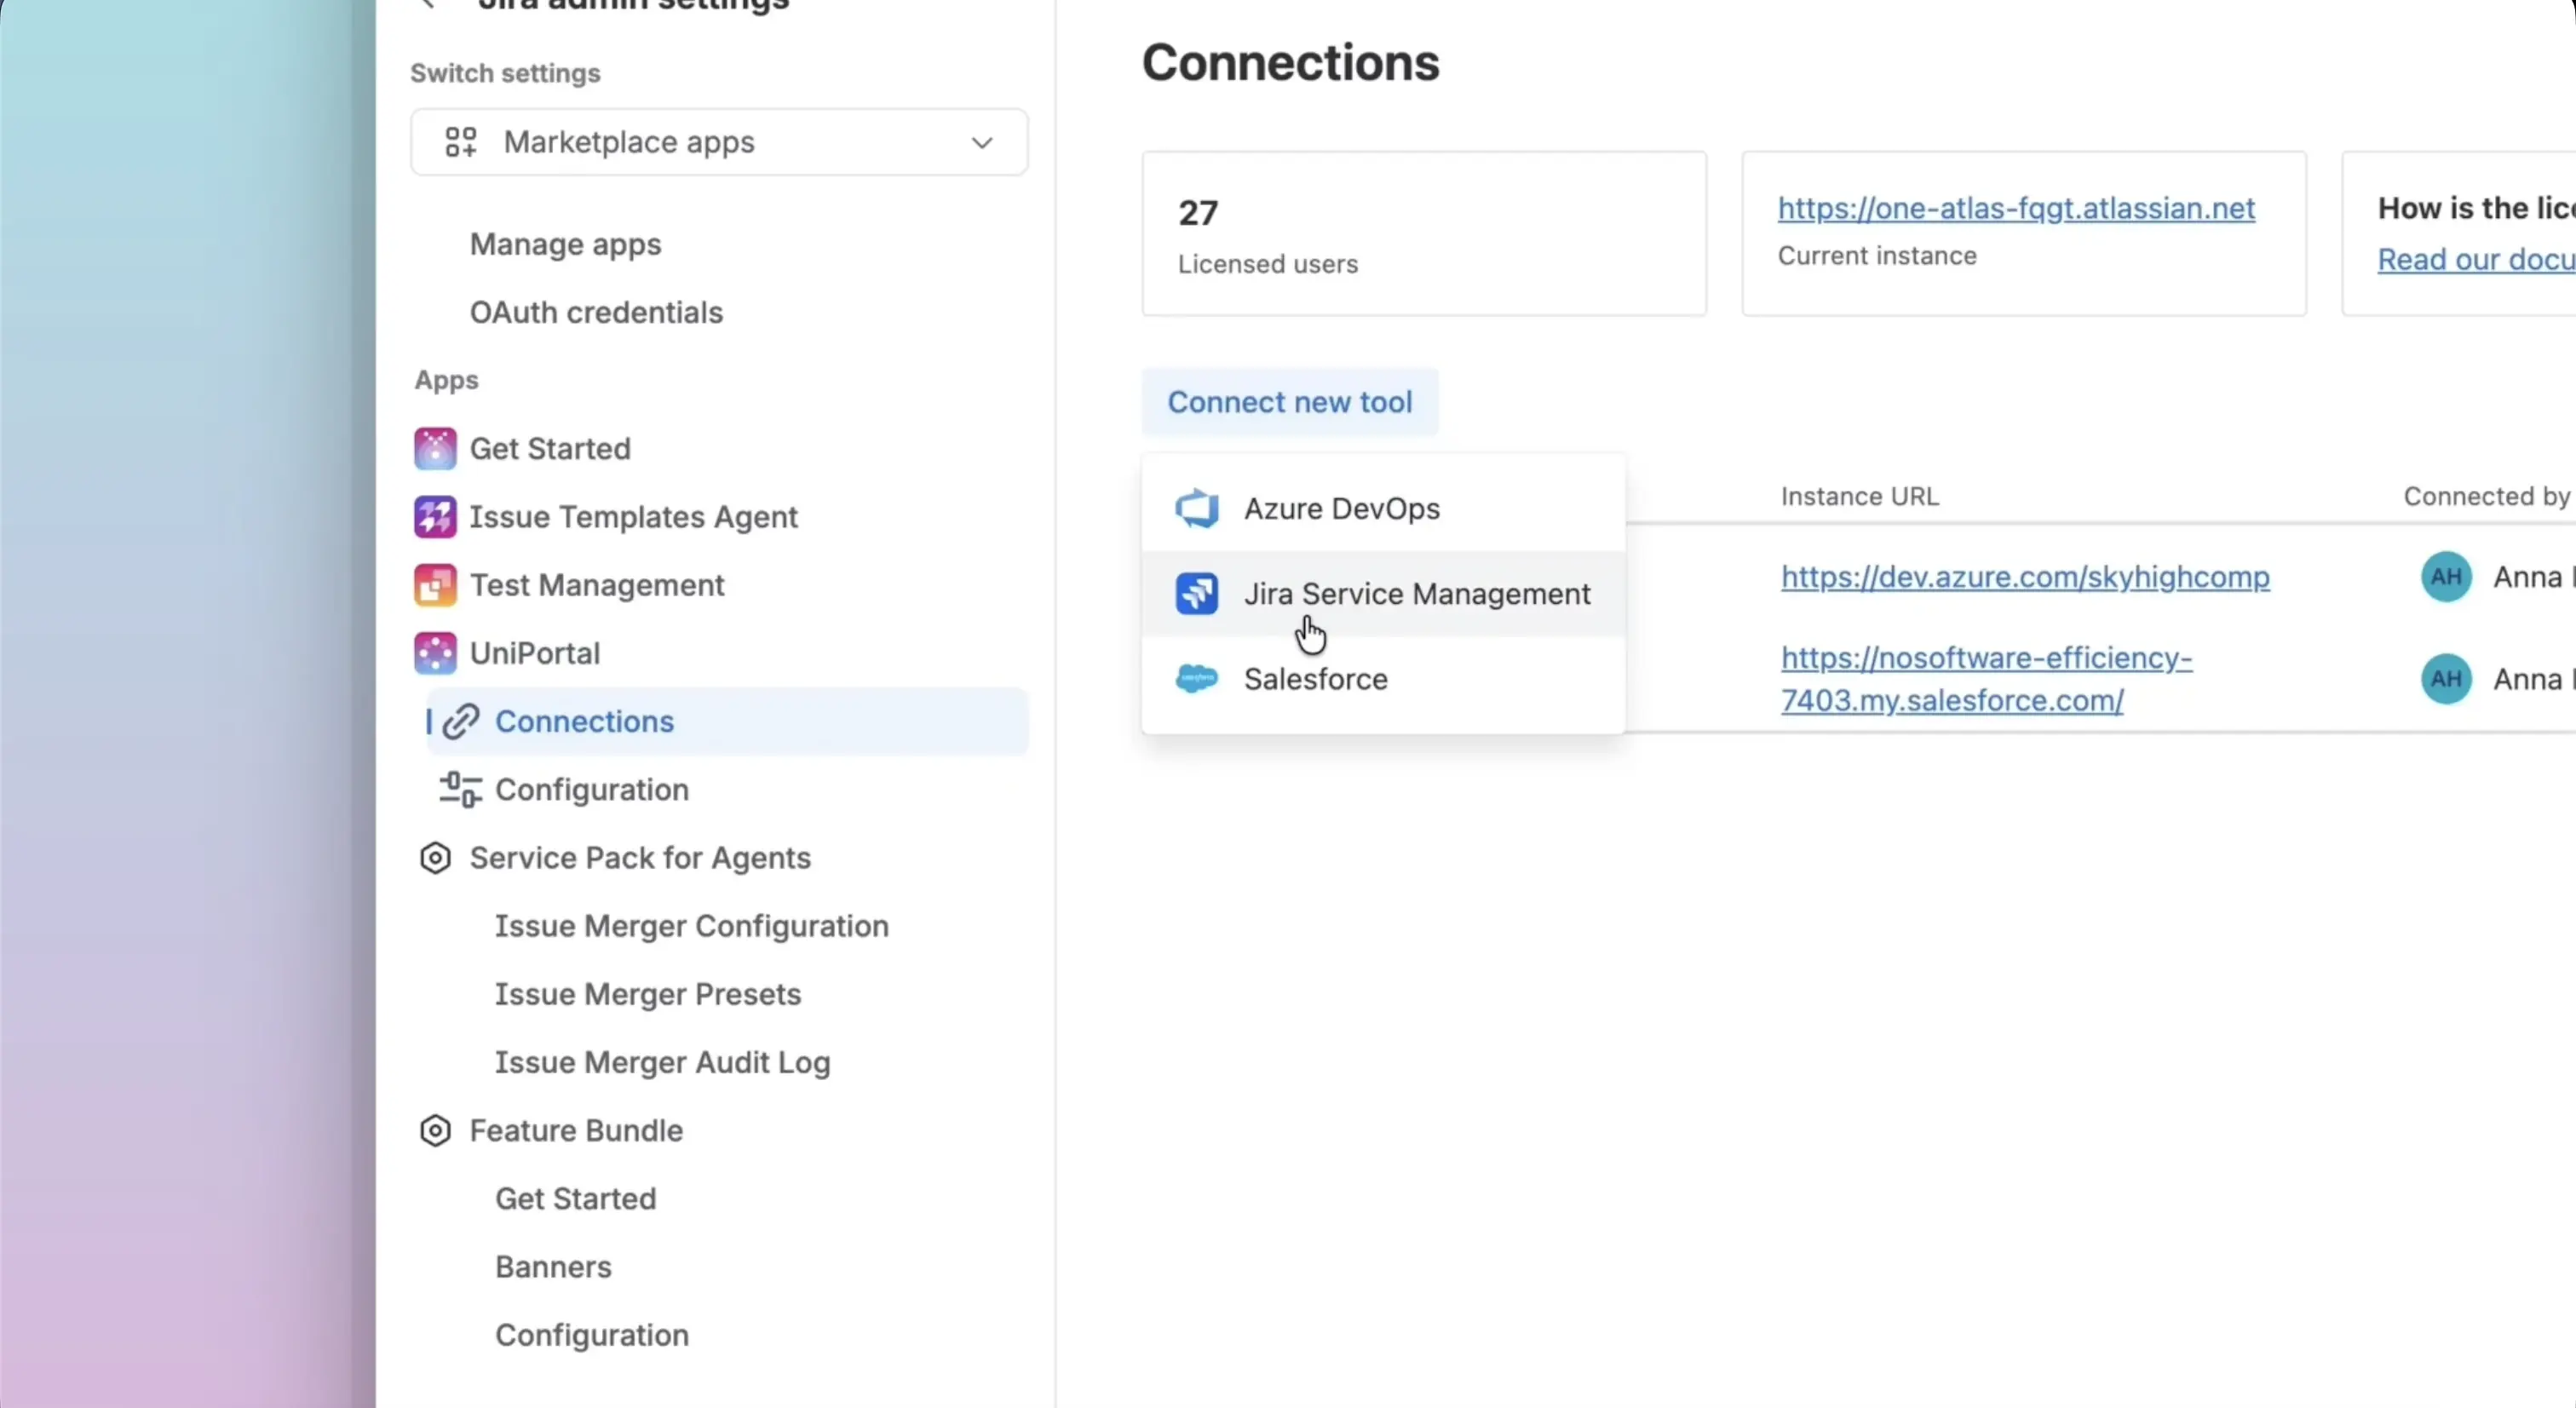
Task: Open Configuration under UniPortal
Action: pyautogui.click(x=592, y=789)
